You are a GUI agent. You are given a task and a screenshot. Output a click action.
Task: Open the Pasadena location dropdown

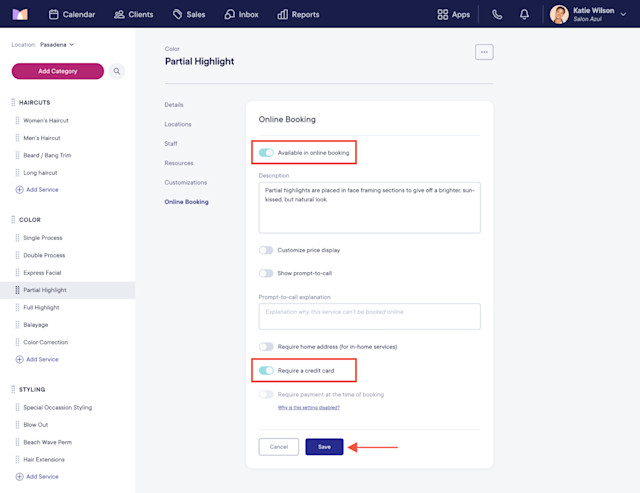pyautogui.click(x=57, y=44)
